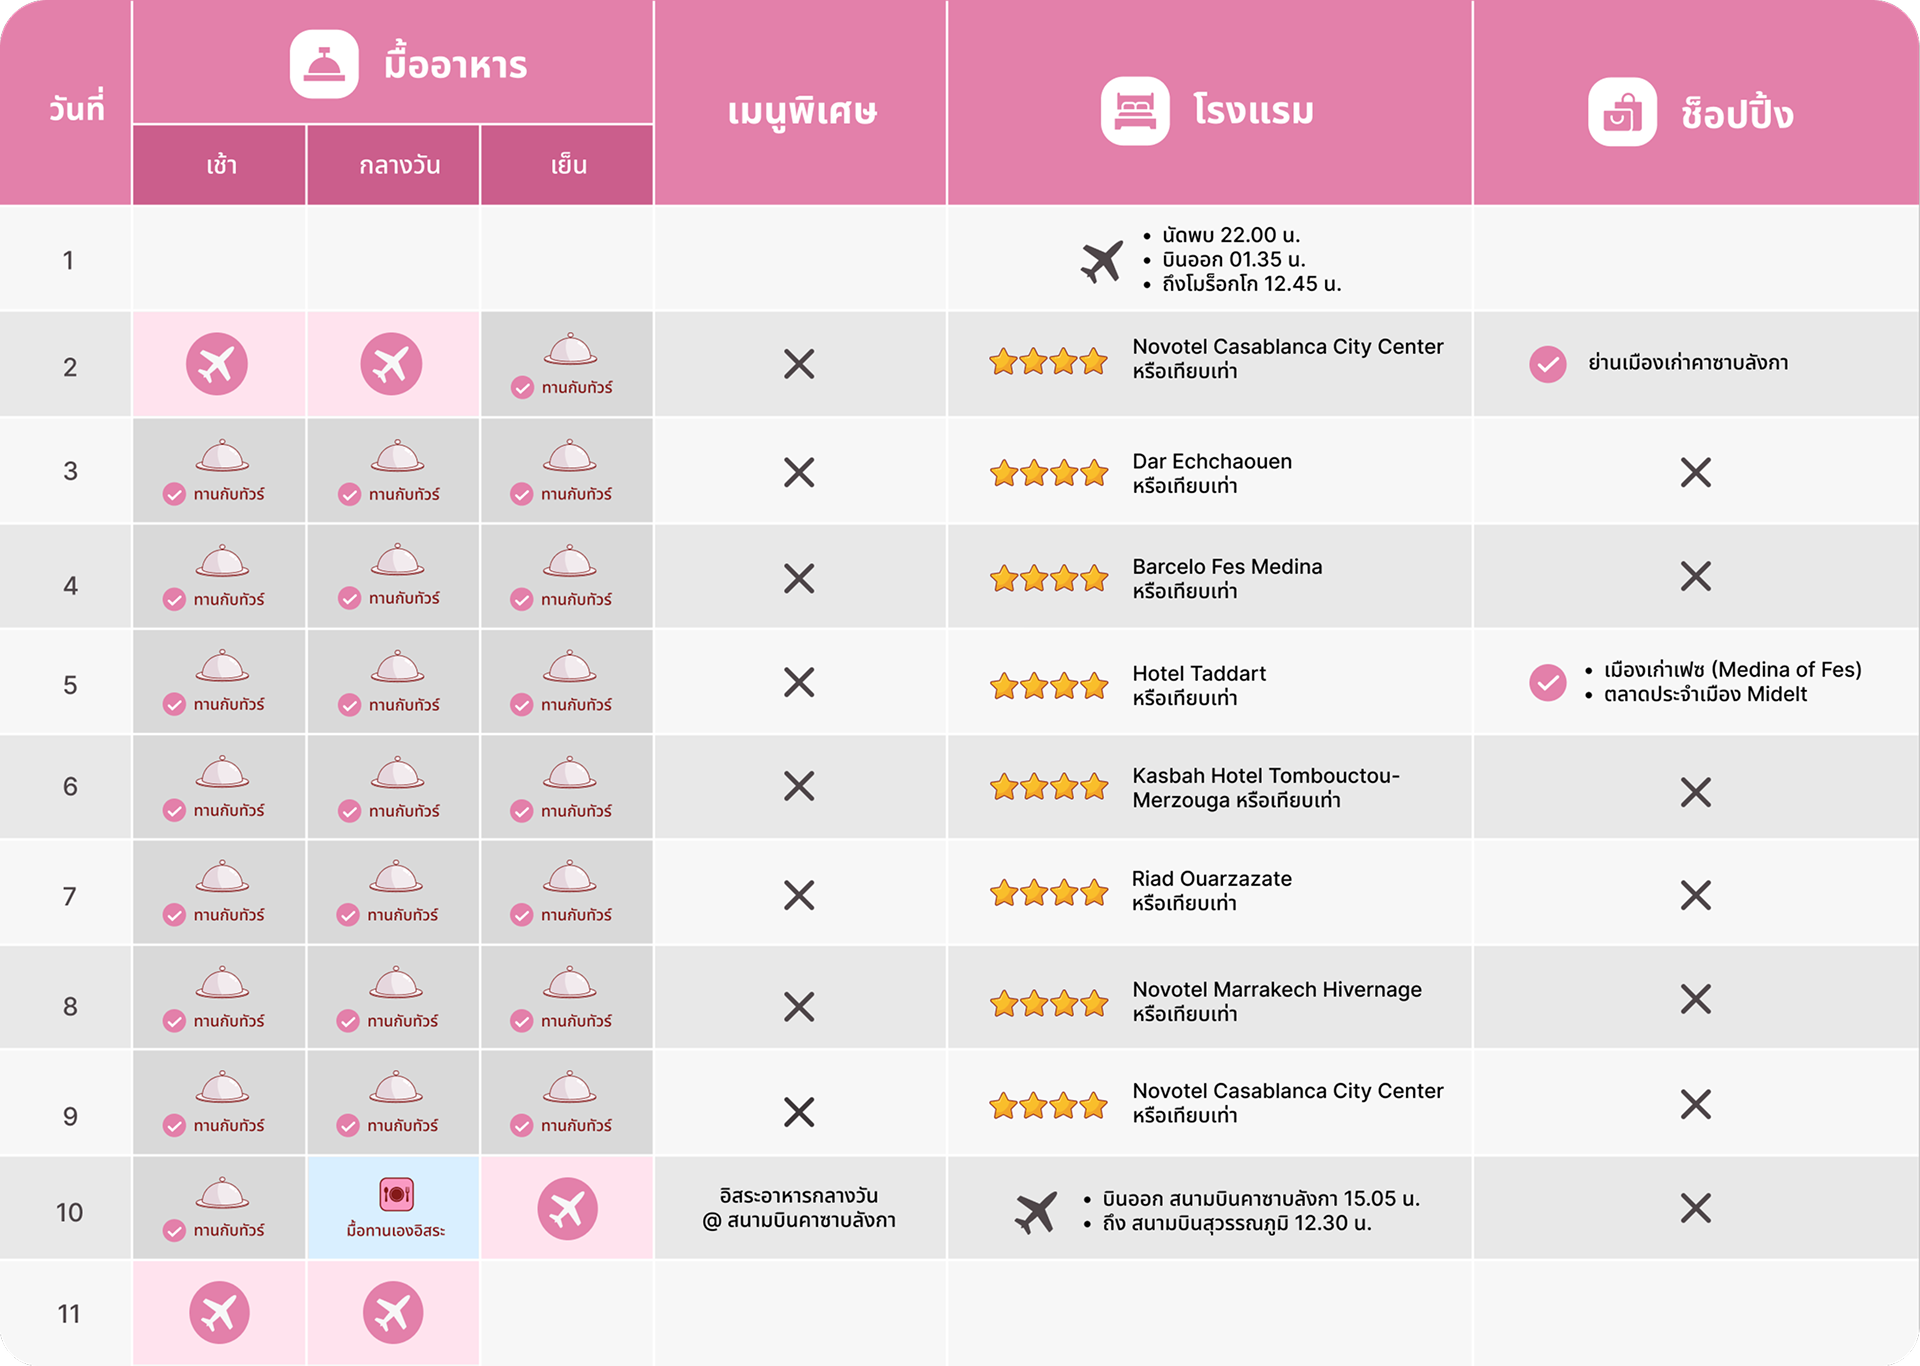Click the pink checkmark beside Medina of Fes shopping
The height and width of the screenshot is (1366, 1920).
pyautogui.click(x=1547, y=683)
